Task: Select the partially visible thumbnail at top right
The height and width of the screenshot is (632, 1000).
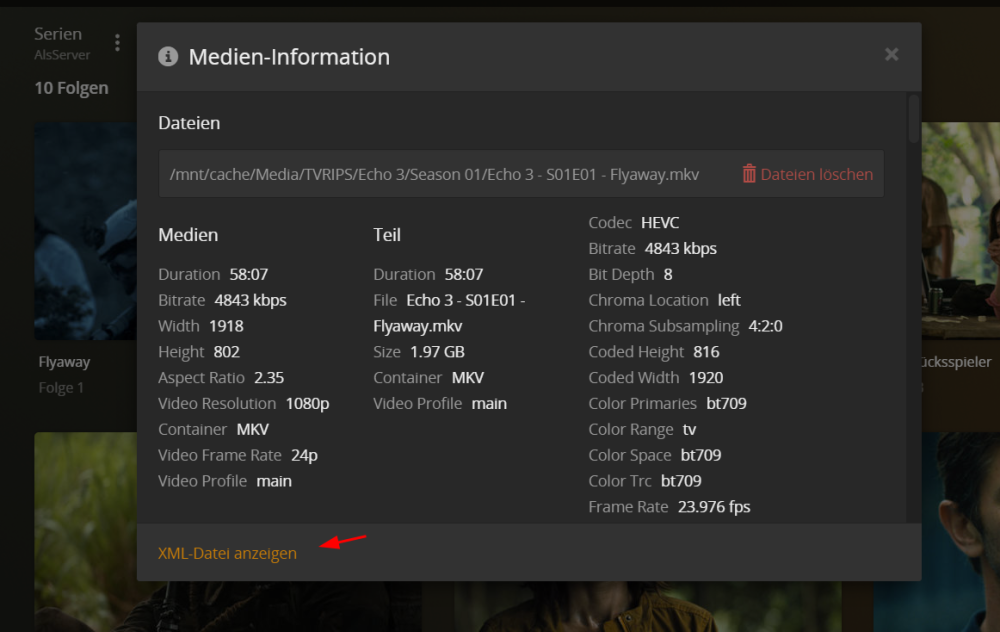Action: [960, 231]
